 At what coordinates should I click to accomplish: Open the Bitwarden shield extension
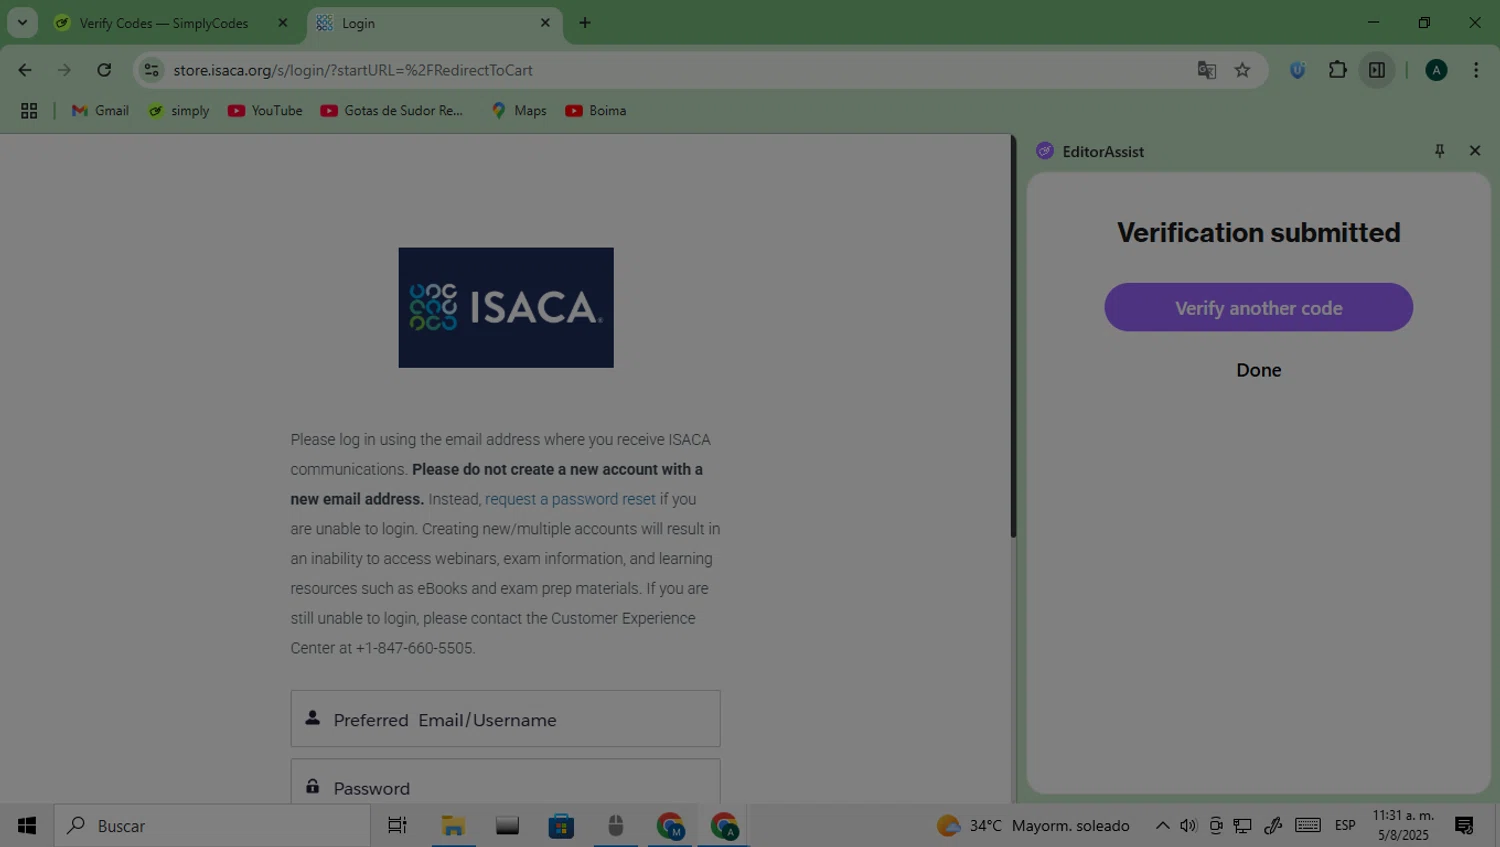pyautogui.click(x=1298, y=70)
